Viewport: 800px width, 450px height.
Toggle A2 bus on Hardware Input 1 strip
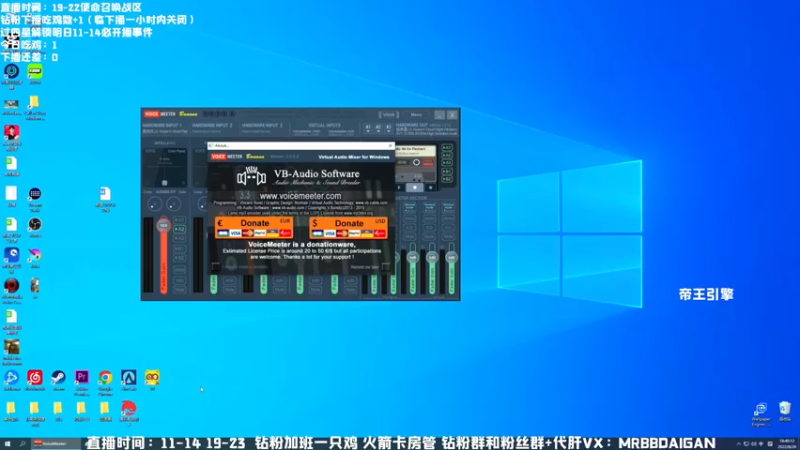(x=179, y=229)
